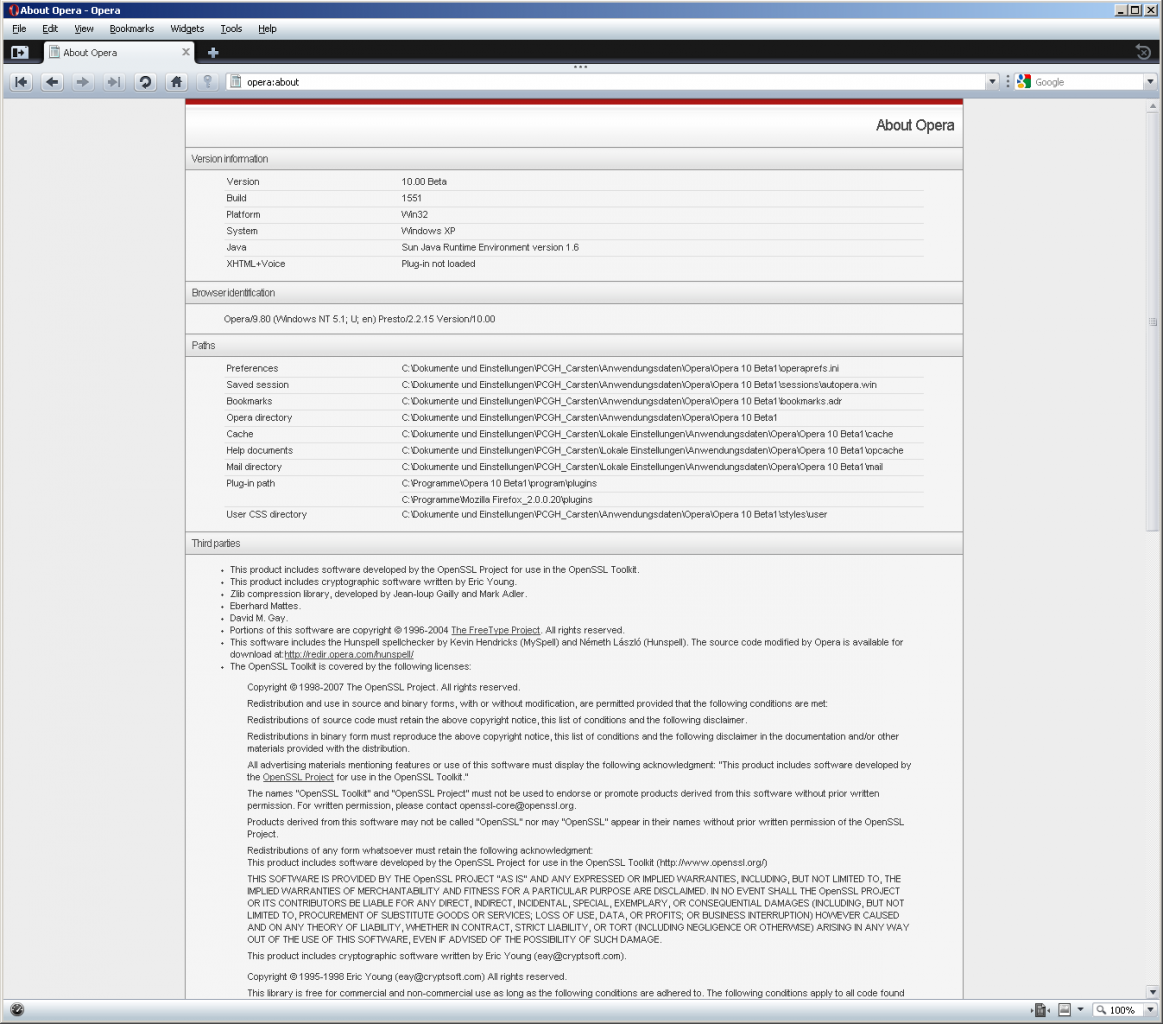1163x1024 pixels.
Task: Click the Opera logo in title bar
Action: coord(13,10)
